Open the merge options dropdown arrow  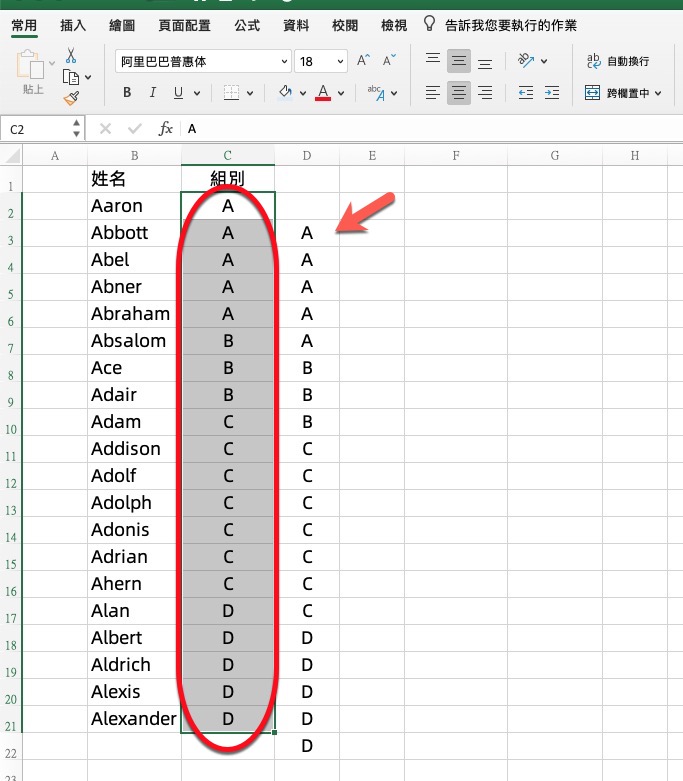point(658,93)
